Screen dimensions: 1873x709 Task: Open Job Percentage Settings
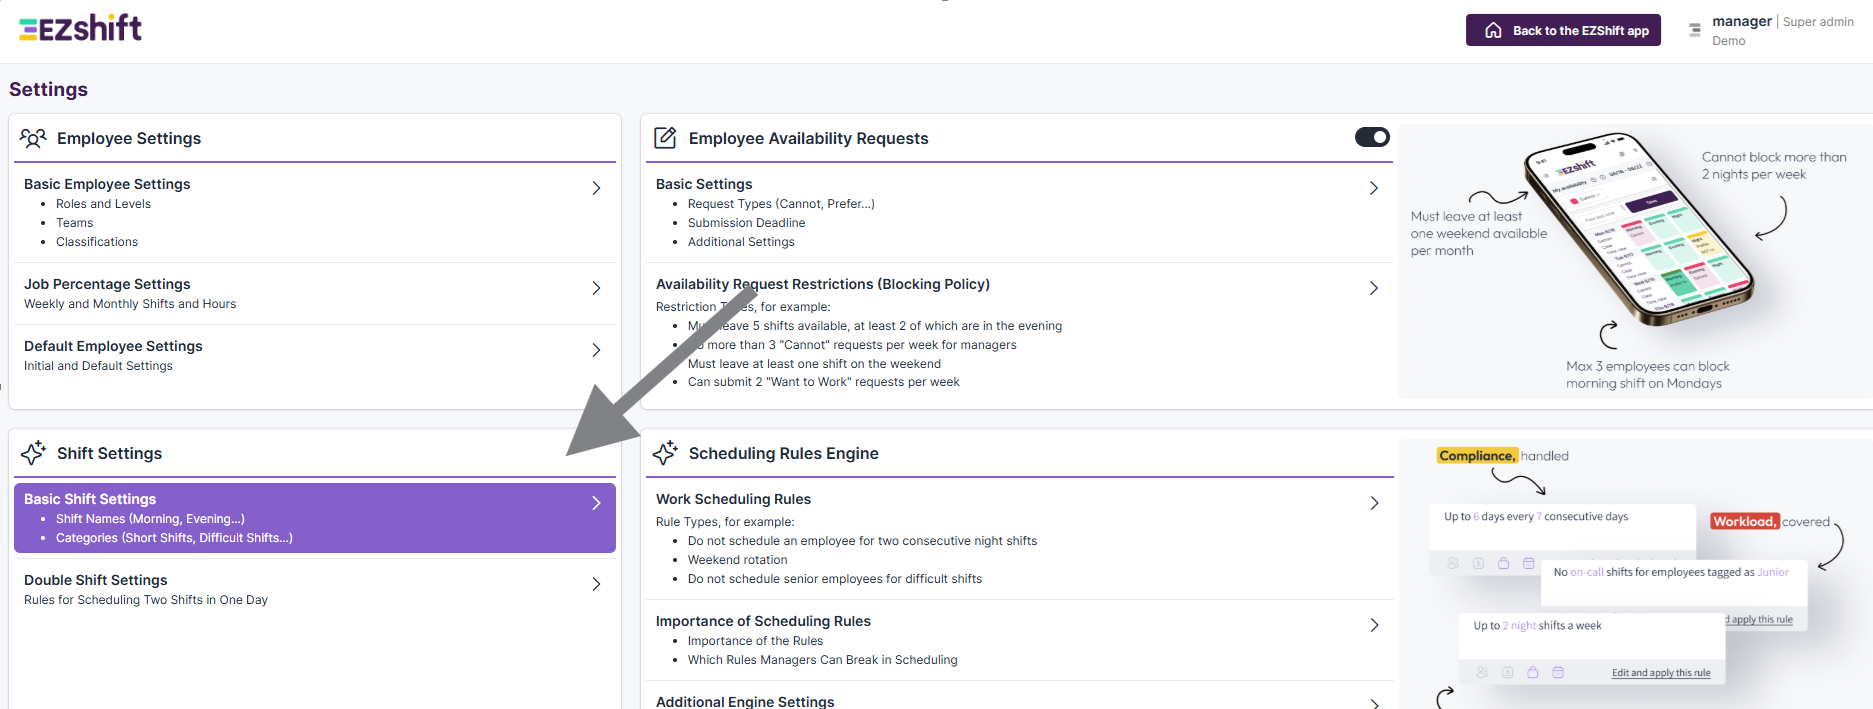point(315,293)
